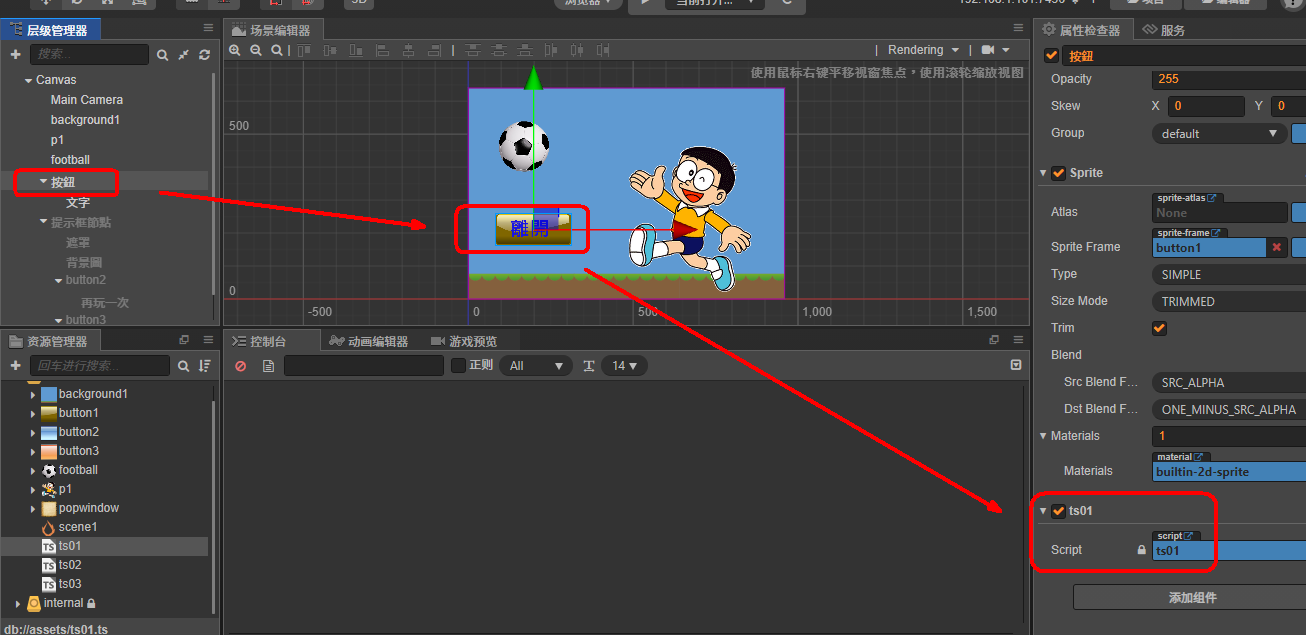Click the 添加组件 add component button
The width and height of the screenshot is (1306, 635).
[x=1193, y=598]
